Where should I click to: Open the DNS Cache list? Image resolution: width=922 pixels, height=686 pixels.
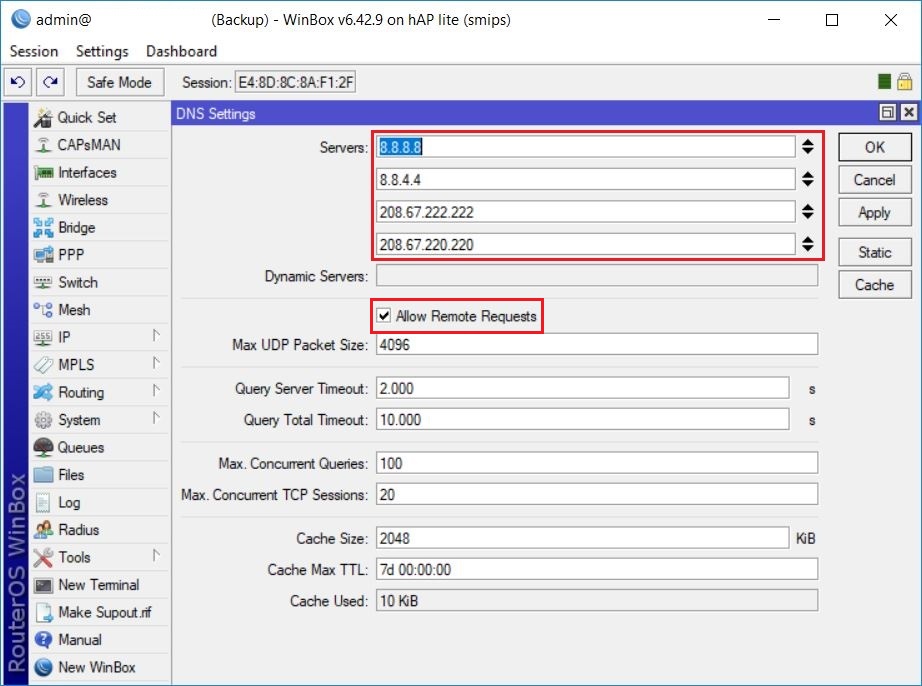click(x=875, y=285)
